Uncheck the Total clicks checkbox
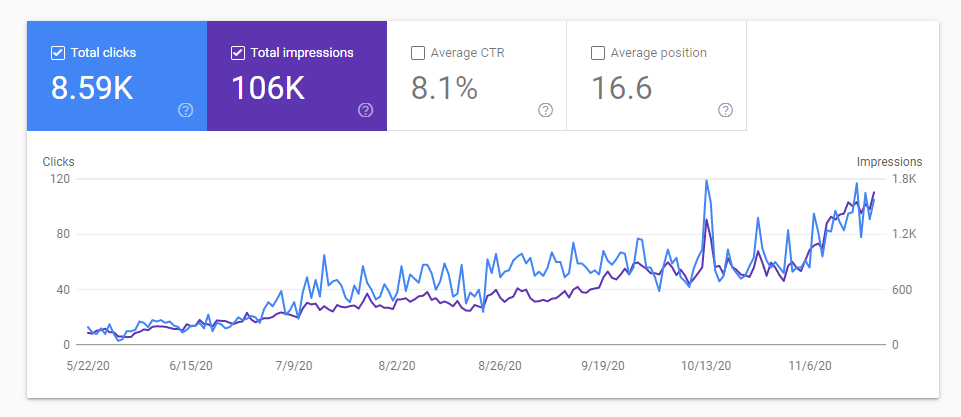This screenshot has height=417, width=961. [x=58, y=53]
